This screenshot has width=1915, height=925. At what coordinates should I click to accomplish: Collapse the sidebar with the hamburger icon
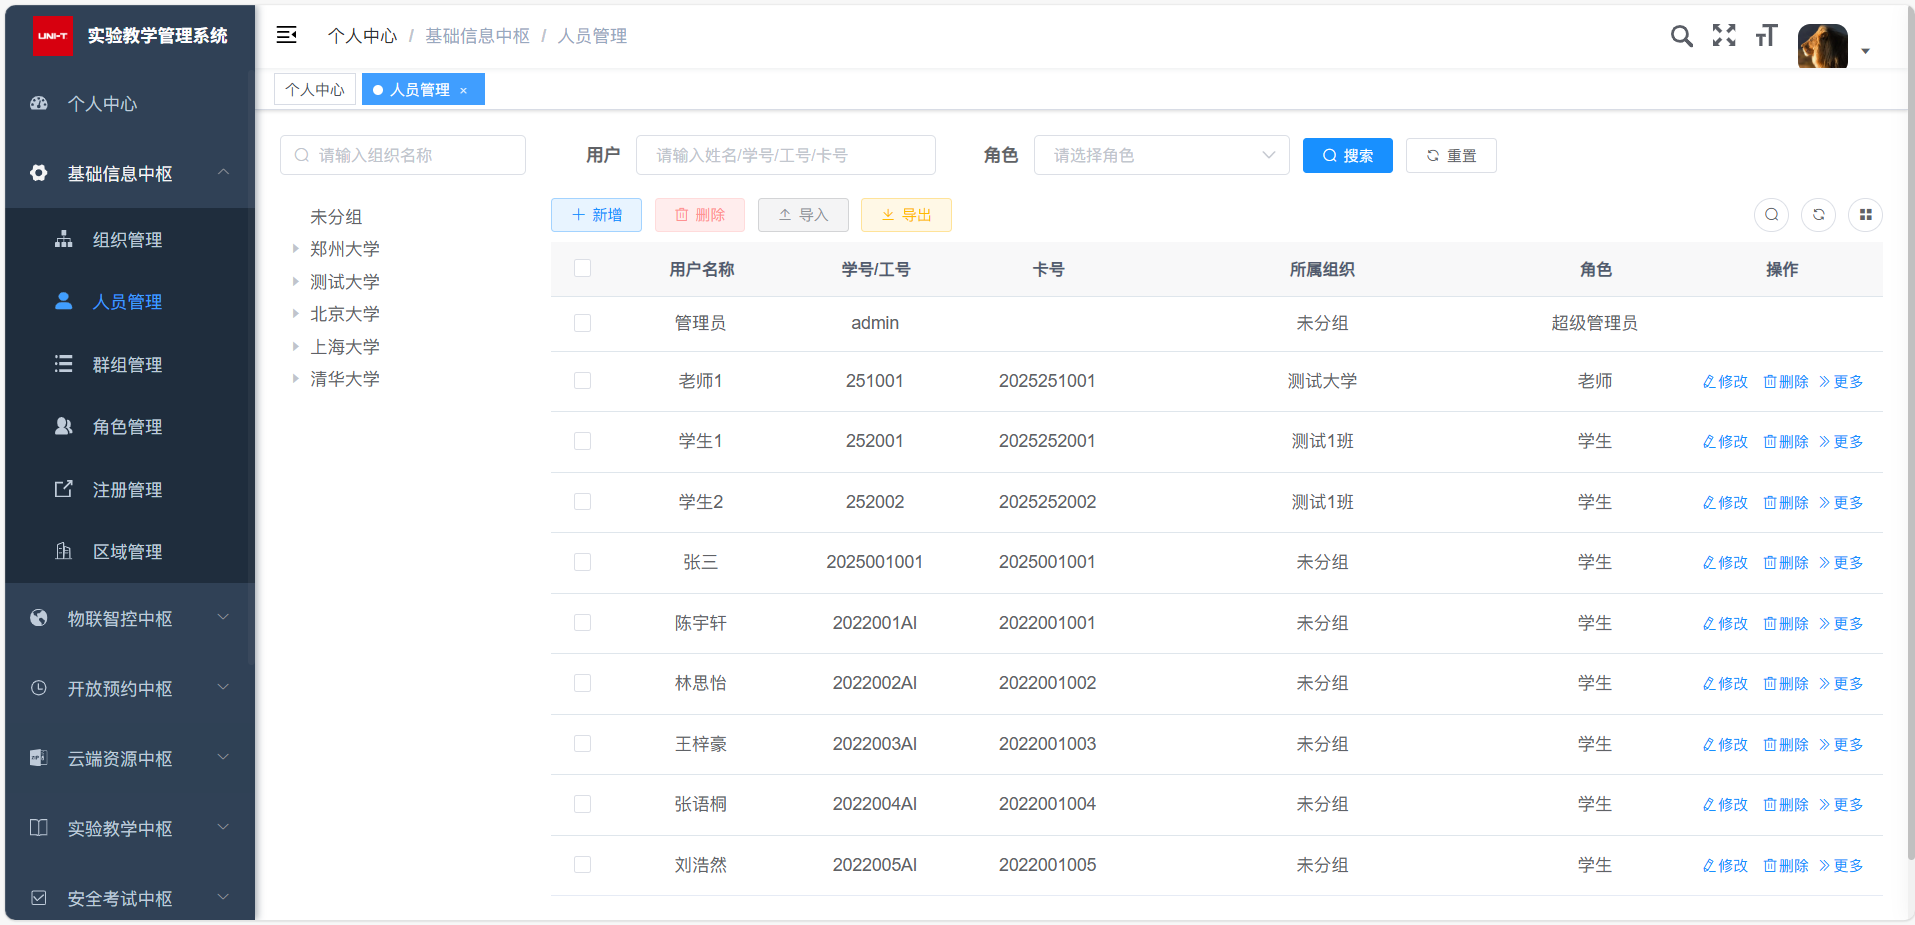[x=286, y=36]
